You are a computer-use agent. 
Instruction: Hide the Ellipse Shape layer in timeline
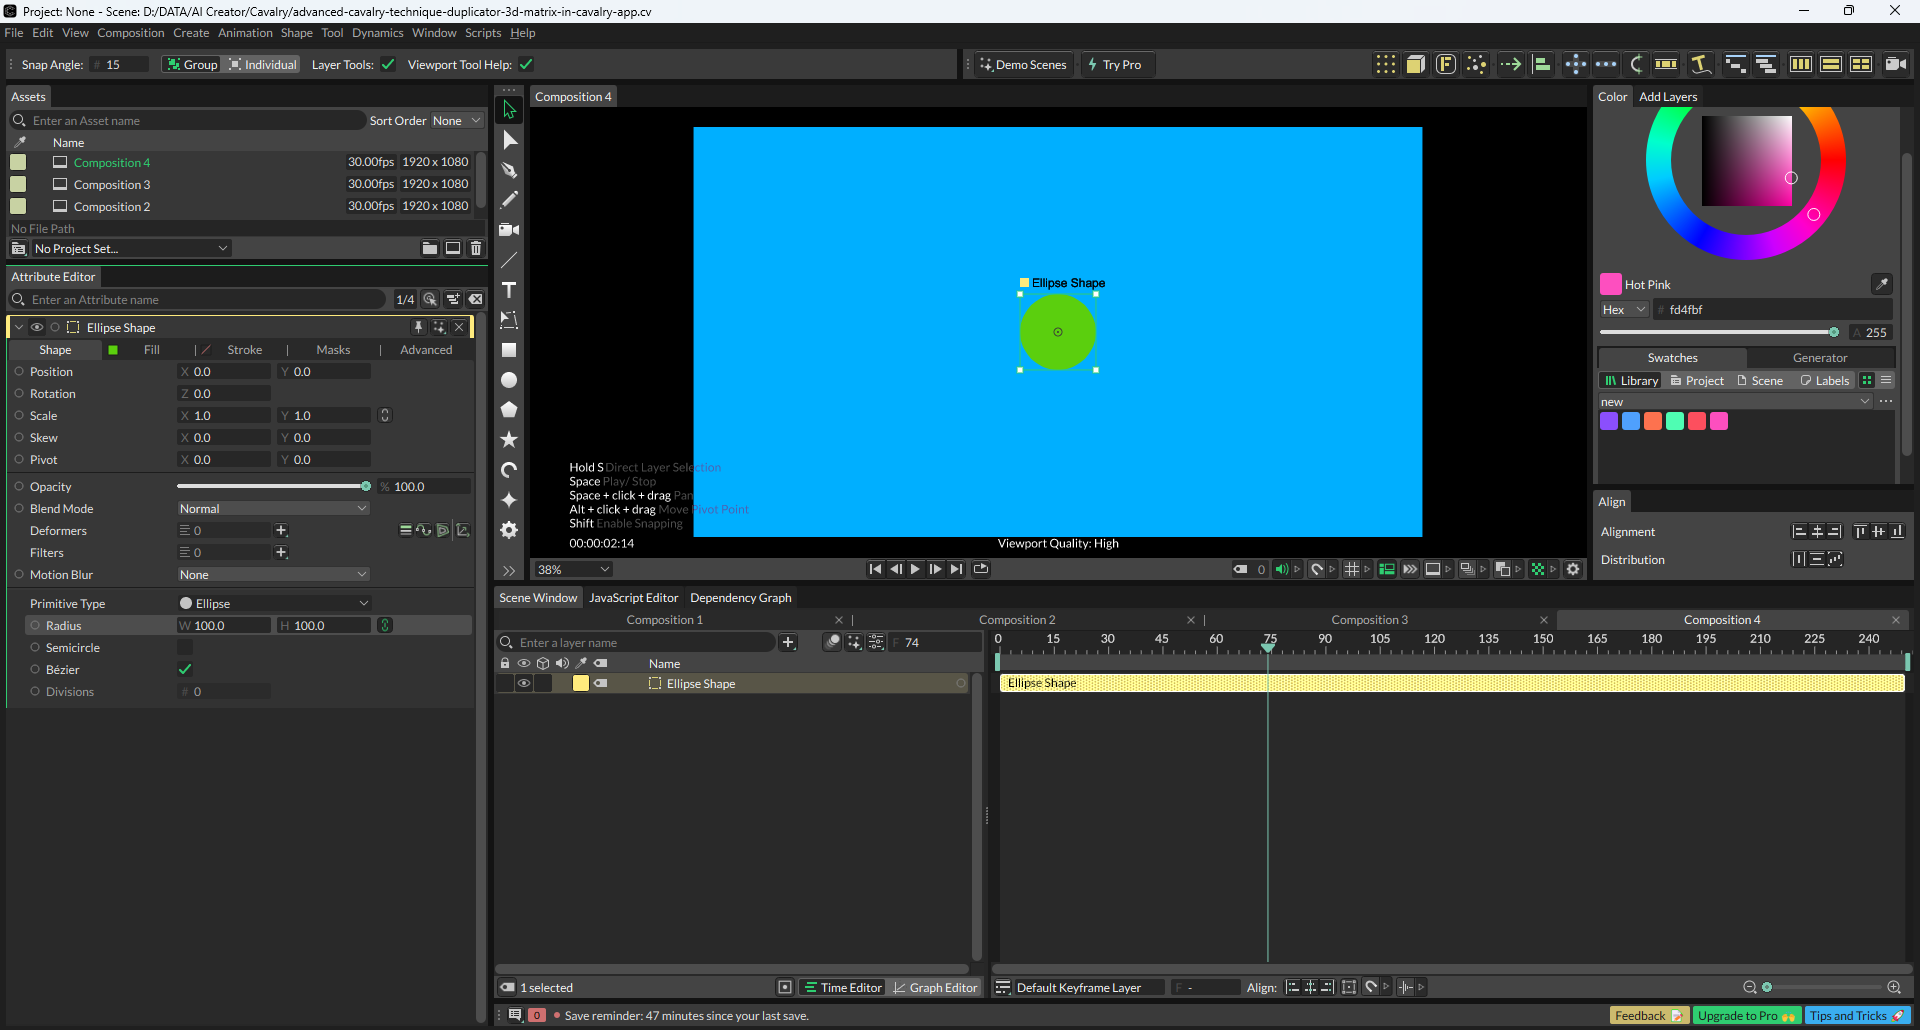523,684
